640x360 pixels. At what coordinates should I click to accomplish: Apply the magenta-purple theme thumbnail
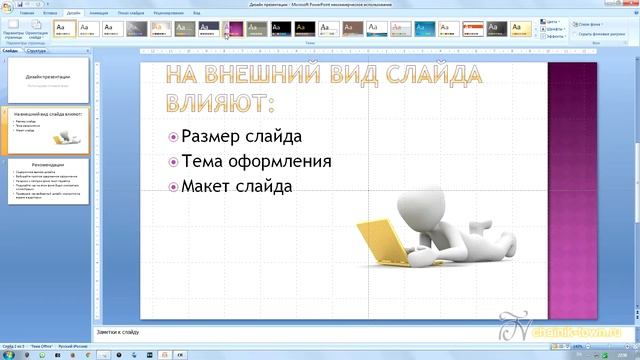[x=233, y=29]
